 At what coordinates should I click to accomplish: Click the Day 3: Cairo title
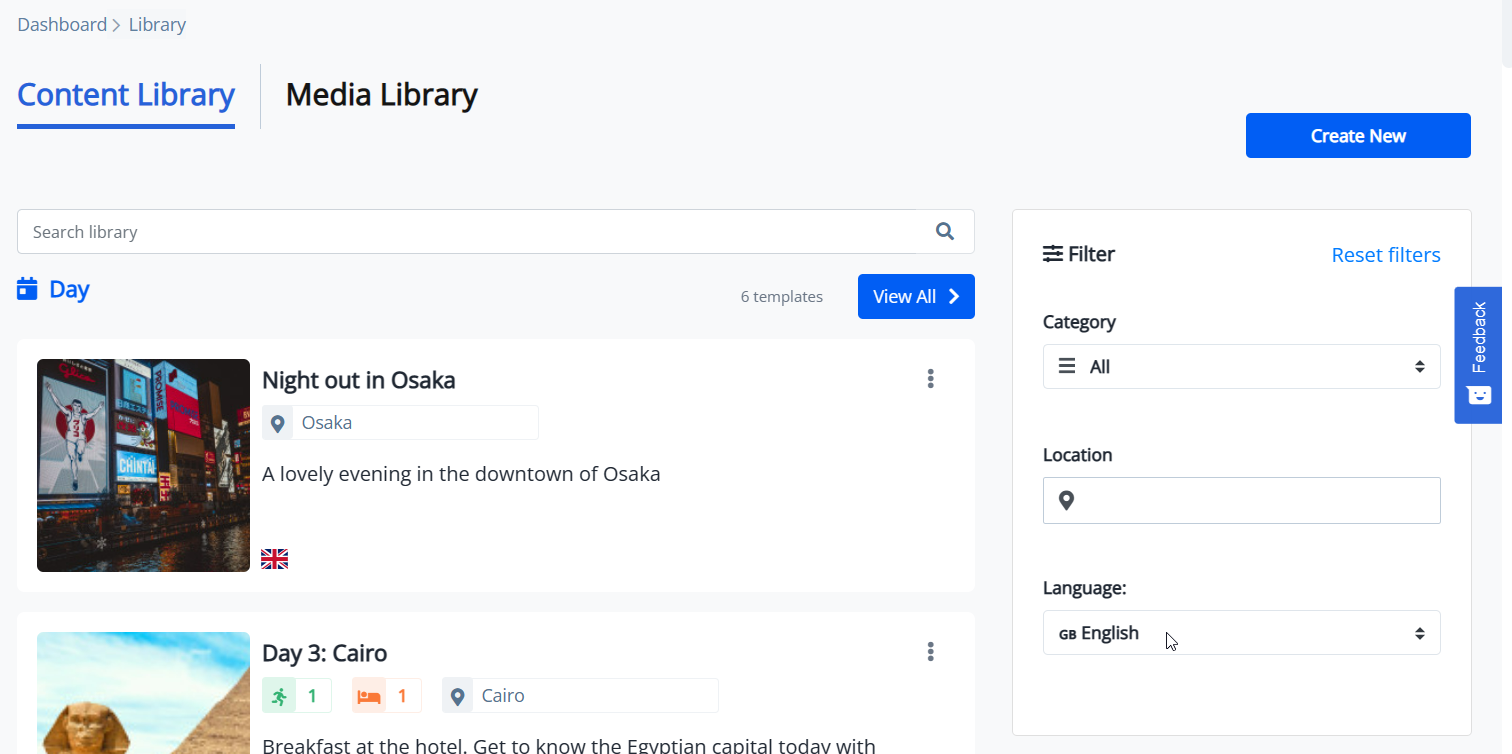pos(324,653)
